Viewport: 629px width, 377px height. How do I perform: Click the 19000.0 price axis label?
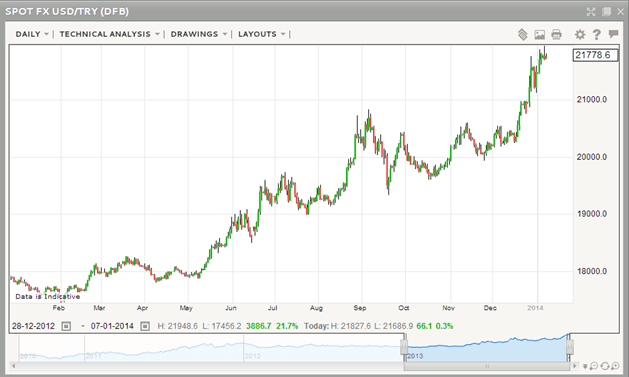(592, 214)
